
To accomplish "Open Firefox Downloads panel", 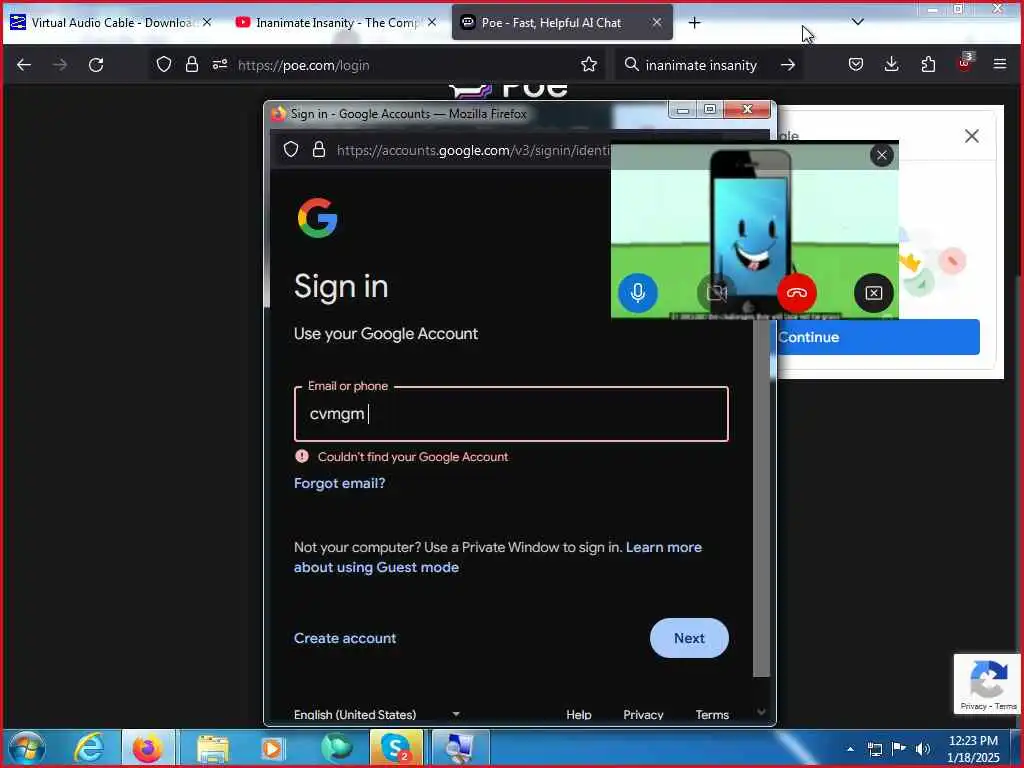I will [891, 64].
